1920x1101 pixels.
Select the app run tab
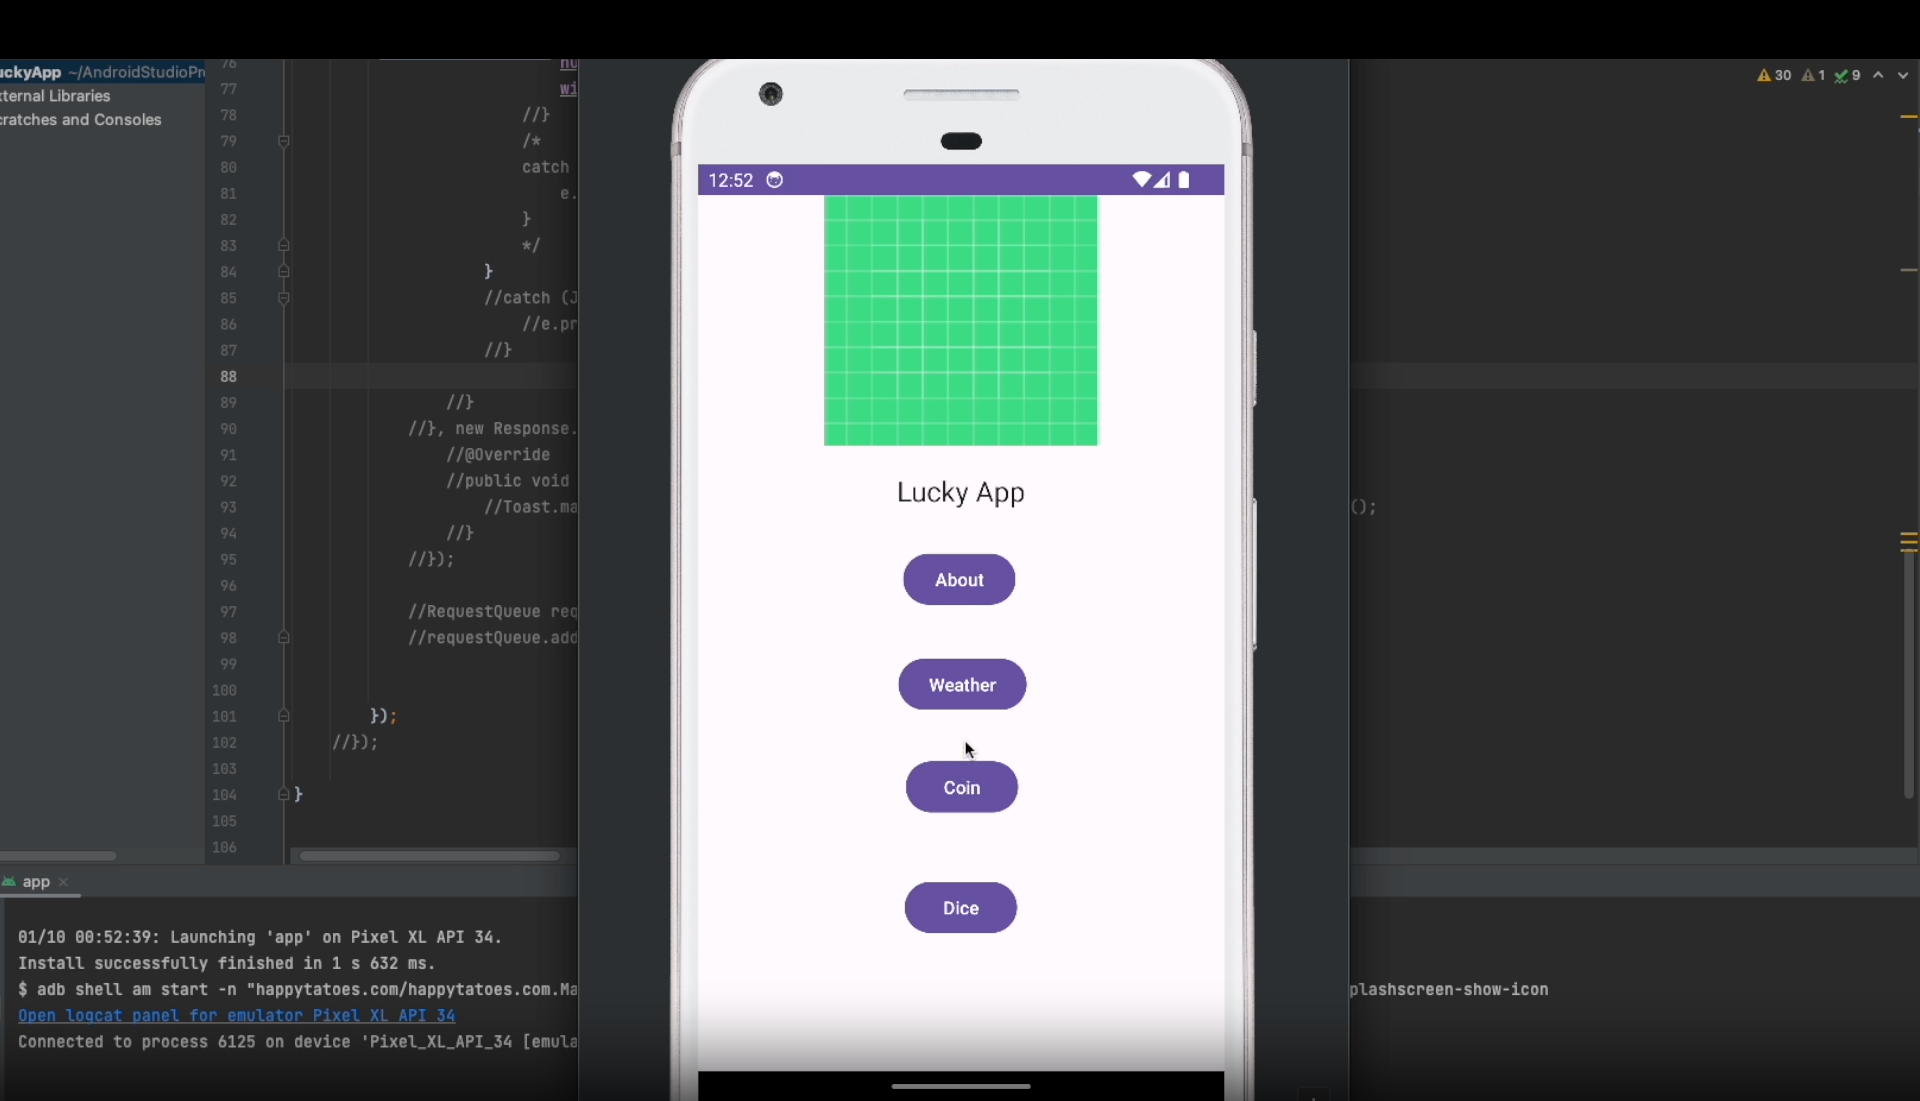point(36,882)
